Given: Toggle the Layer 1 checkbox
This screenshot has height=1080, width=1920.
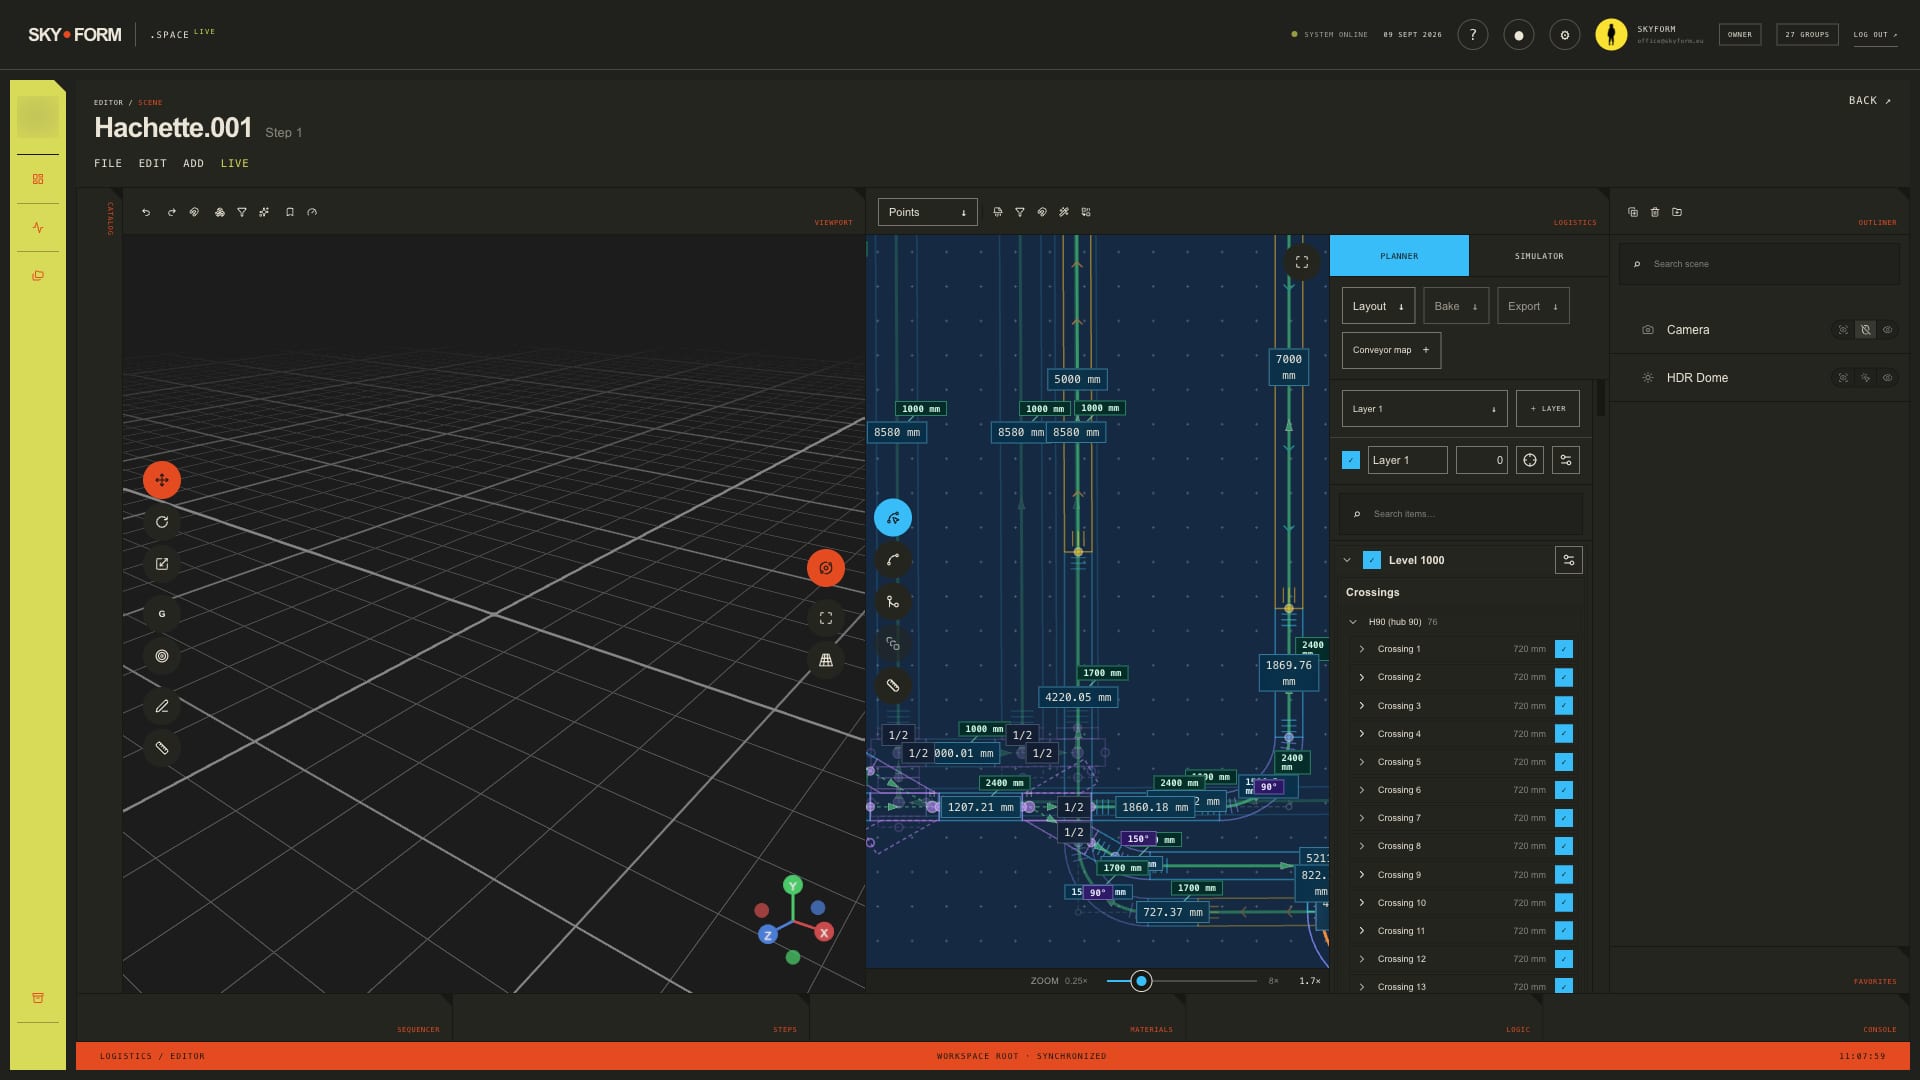Looking at the screenshot, I should [1351, 460].
